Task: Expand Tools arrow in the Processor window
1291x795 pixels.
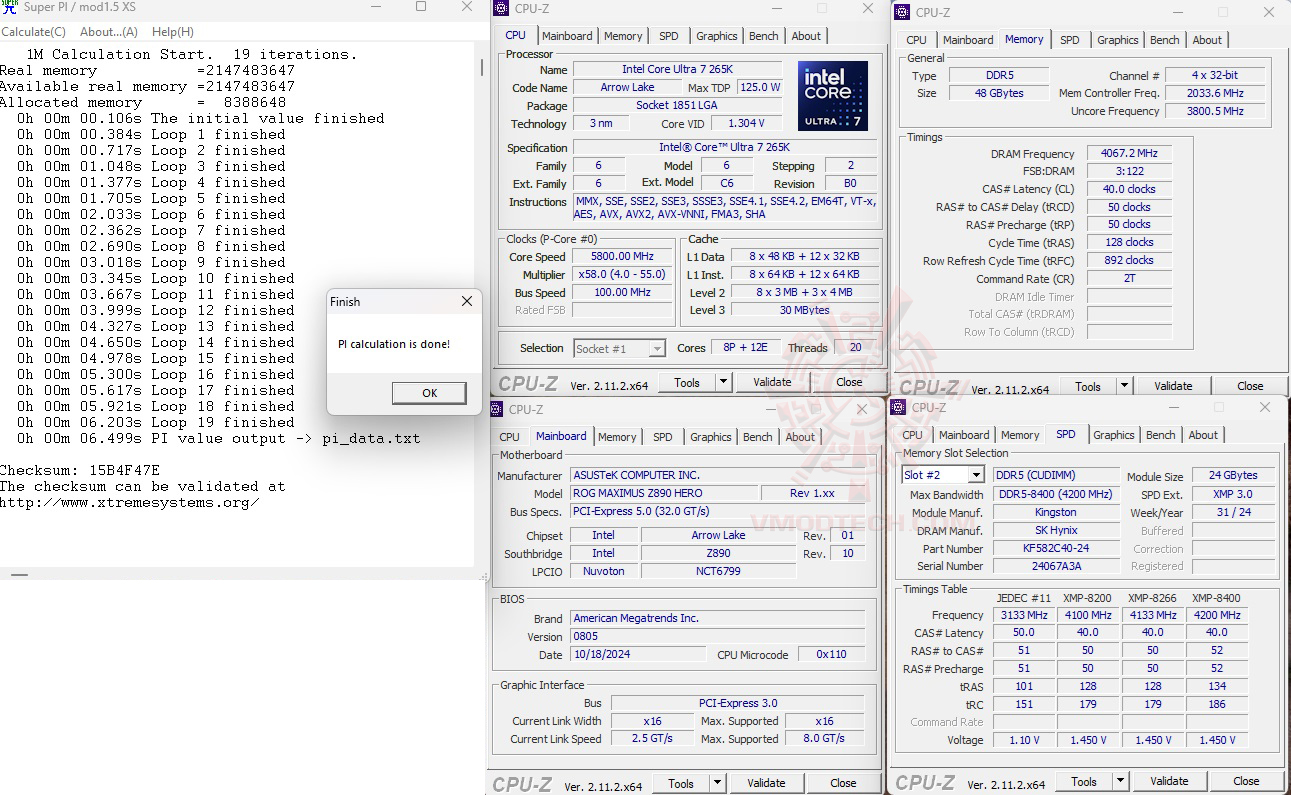Action: [x=724, y=382]
